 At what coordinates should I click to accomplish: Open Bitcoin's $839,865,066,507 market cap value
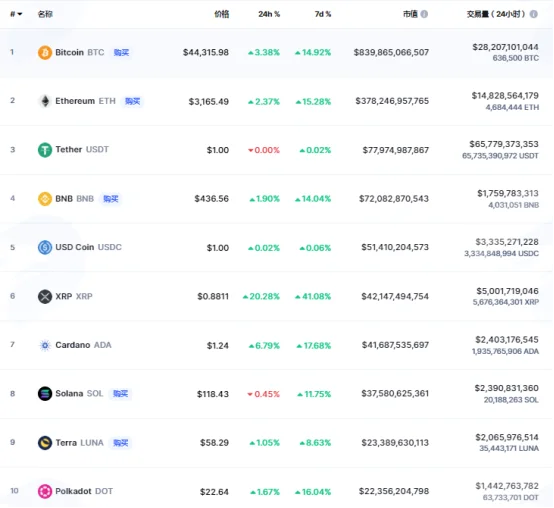click(x=391, y=52)
